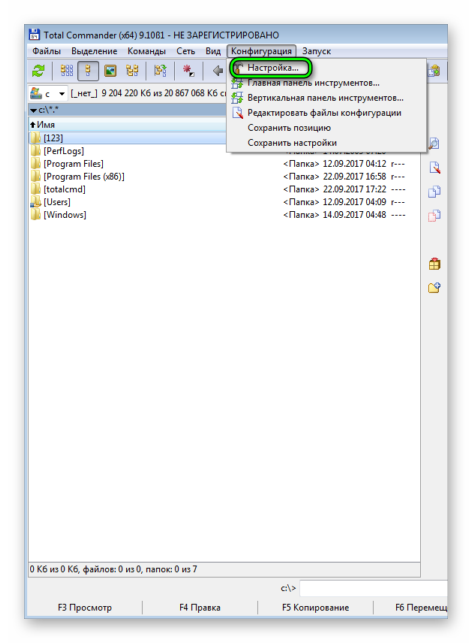This screenshot has height=643, width=472.
Task: Choose the Настройка... menu entry
Action: coord(273,68)
